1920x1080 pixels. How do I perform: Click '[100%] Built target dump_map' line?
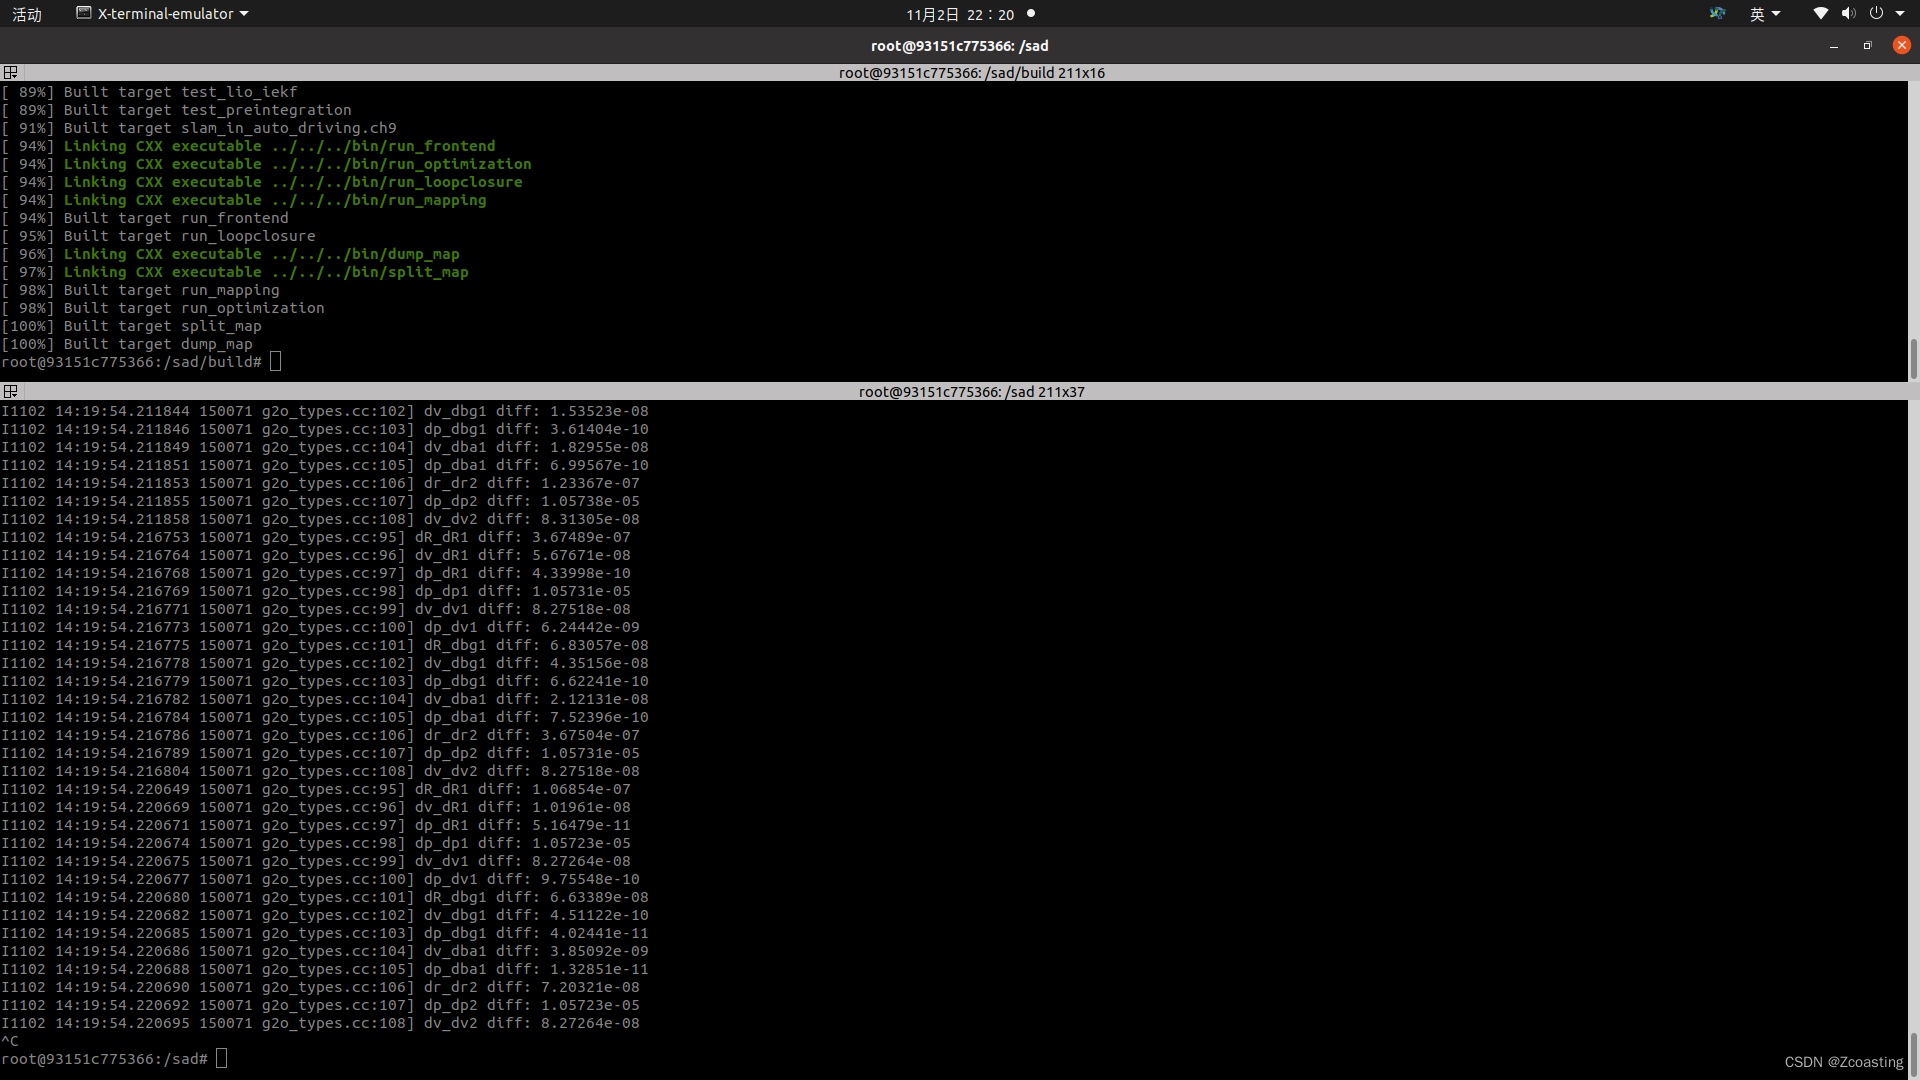(127, 344)
